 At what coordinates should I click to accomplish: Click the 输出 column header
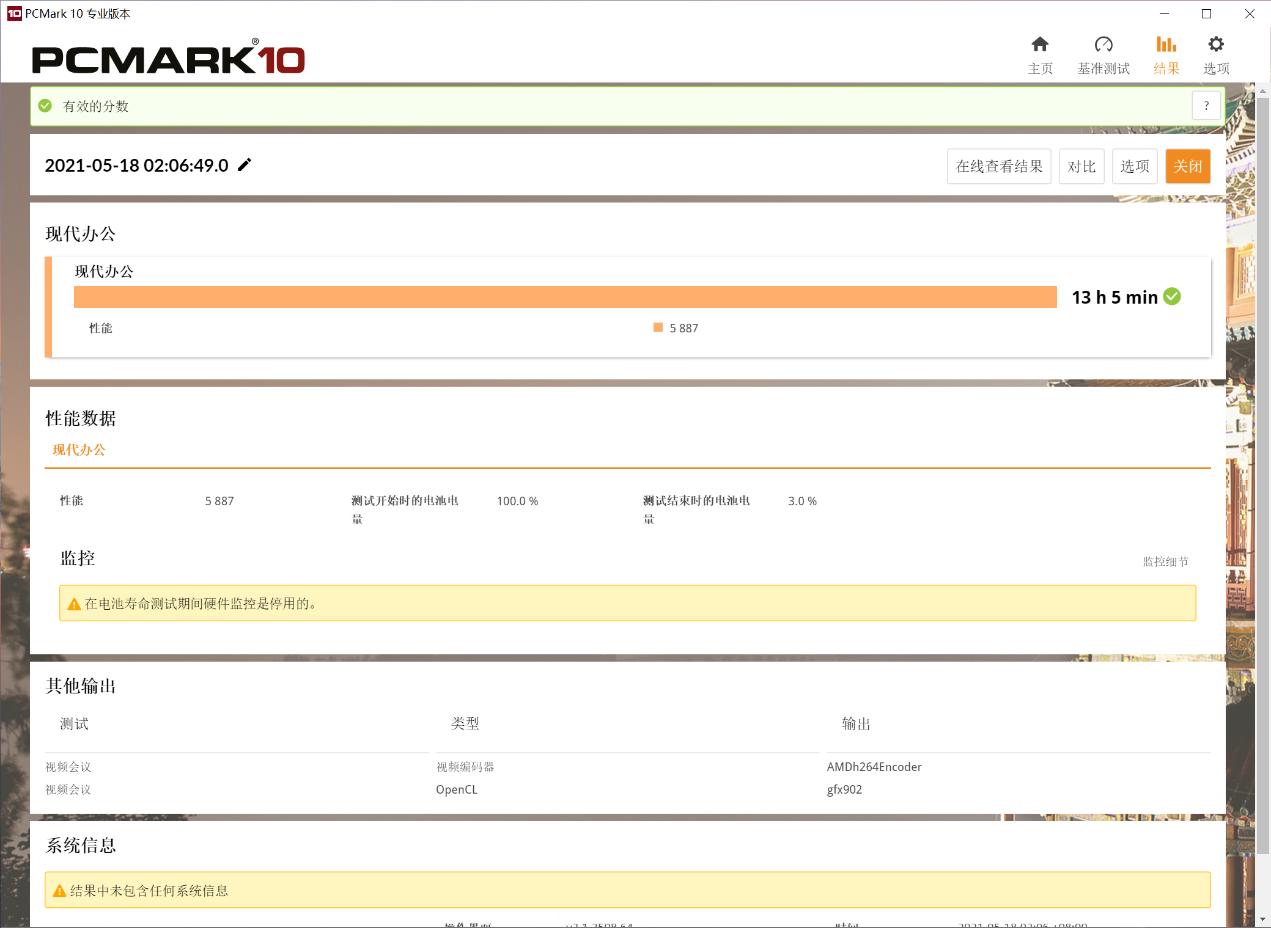pos(856,724)
